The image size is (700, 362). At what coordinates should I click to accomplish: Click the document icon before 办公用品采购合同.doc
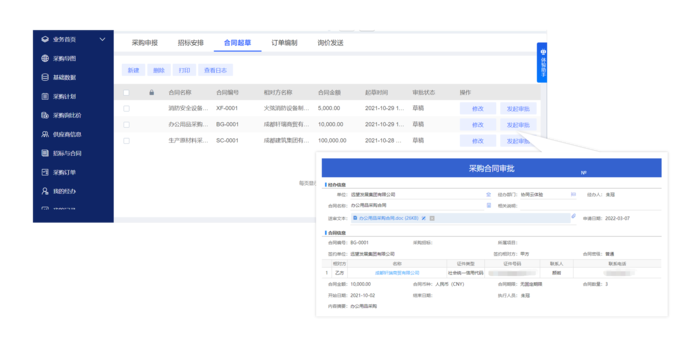(355, 218)
